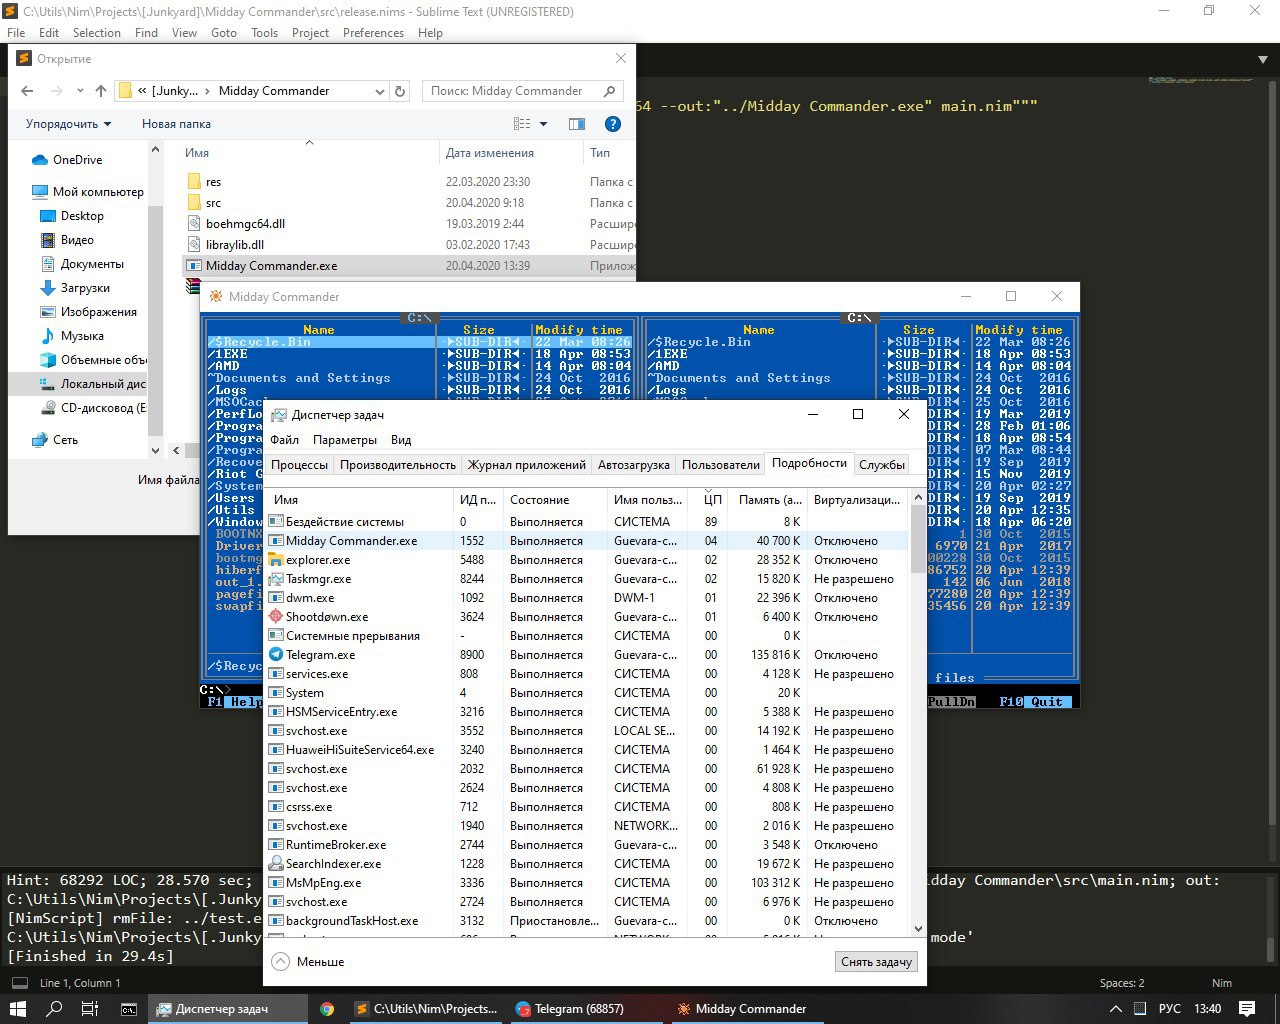The width and height of the screenshot is (1280, 1024).
Task: Open the Упорядочить dropdown in the dialog
Action: coord(68,124)
